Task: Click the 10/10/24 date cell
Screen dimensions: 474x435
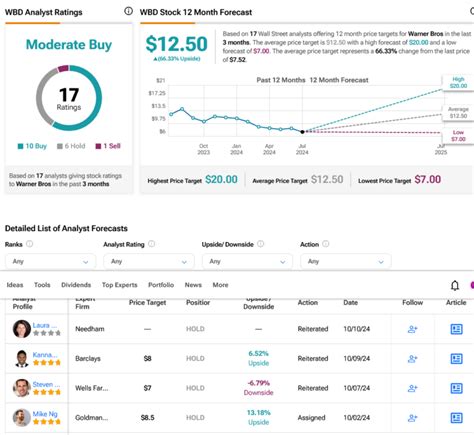Action: [x=357, y=329]
